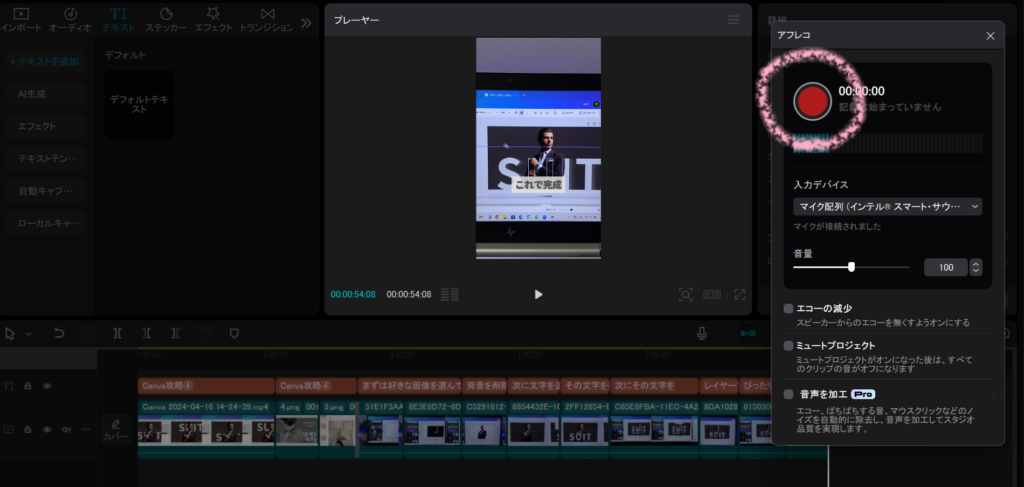Select the 3.png clip
Screen dimensions: 1024x487
click(338, 429)
